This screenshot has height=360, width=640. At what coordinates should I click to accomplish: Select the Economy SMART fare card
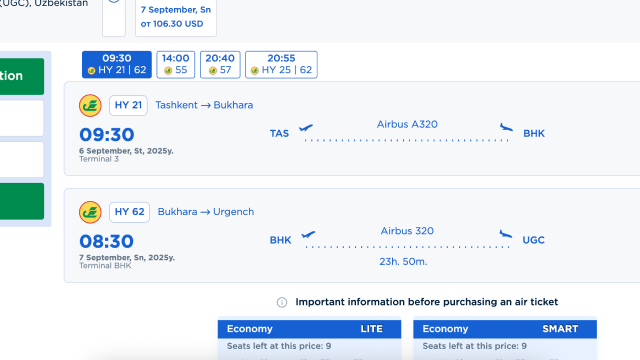505,338
